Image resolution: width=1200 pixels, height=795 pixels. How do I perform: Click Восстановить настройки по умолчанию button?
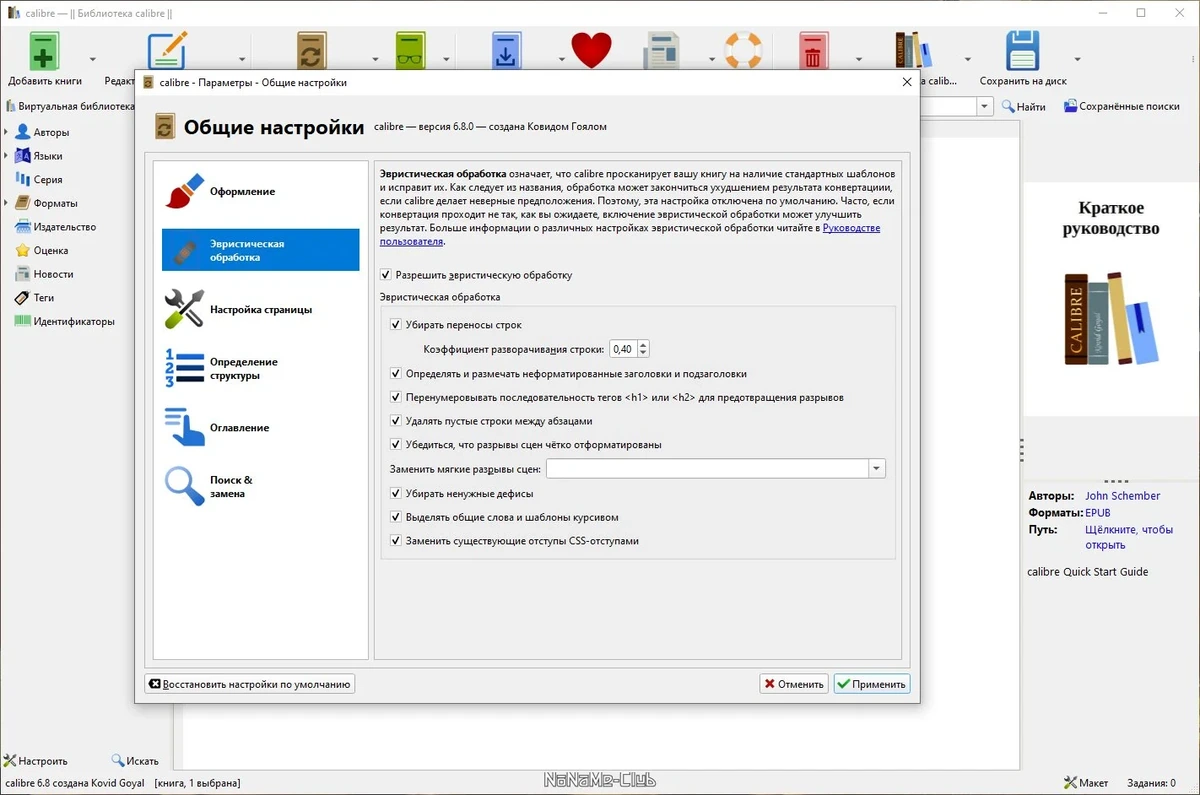250,684
